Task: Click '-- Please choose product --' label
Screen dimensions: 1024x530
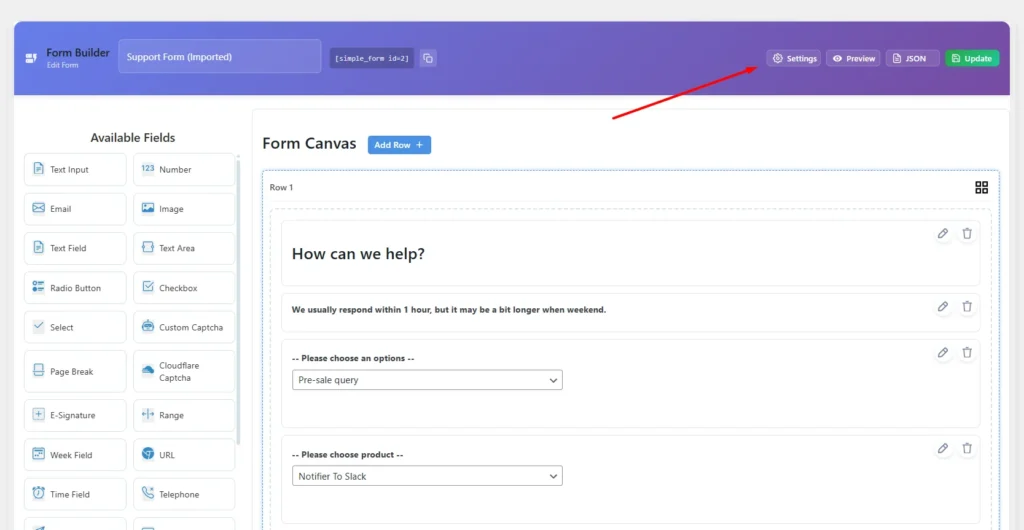Action: click(x=347, y=454)
